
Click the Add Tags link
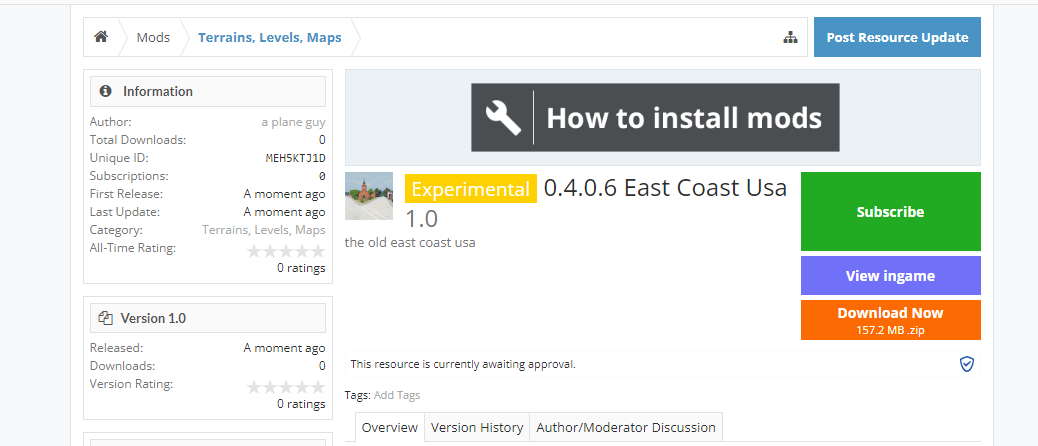(397, 395)
